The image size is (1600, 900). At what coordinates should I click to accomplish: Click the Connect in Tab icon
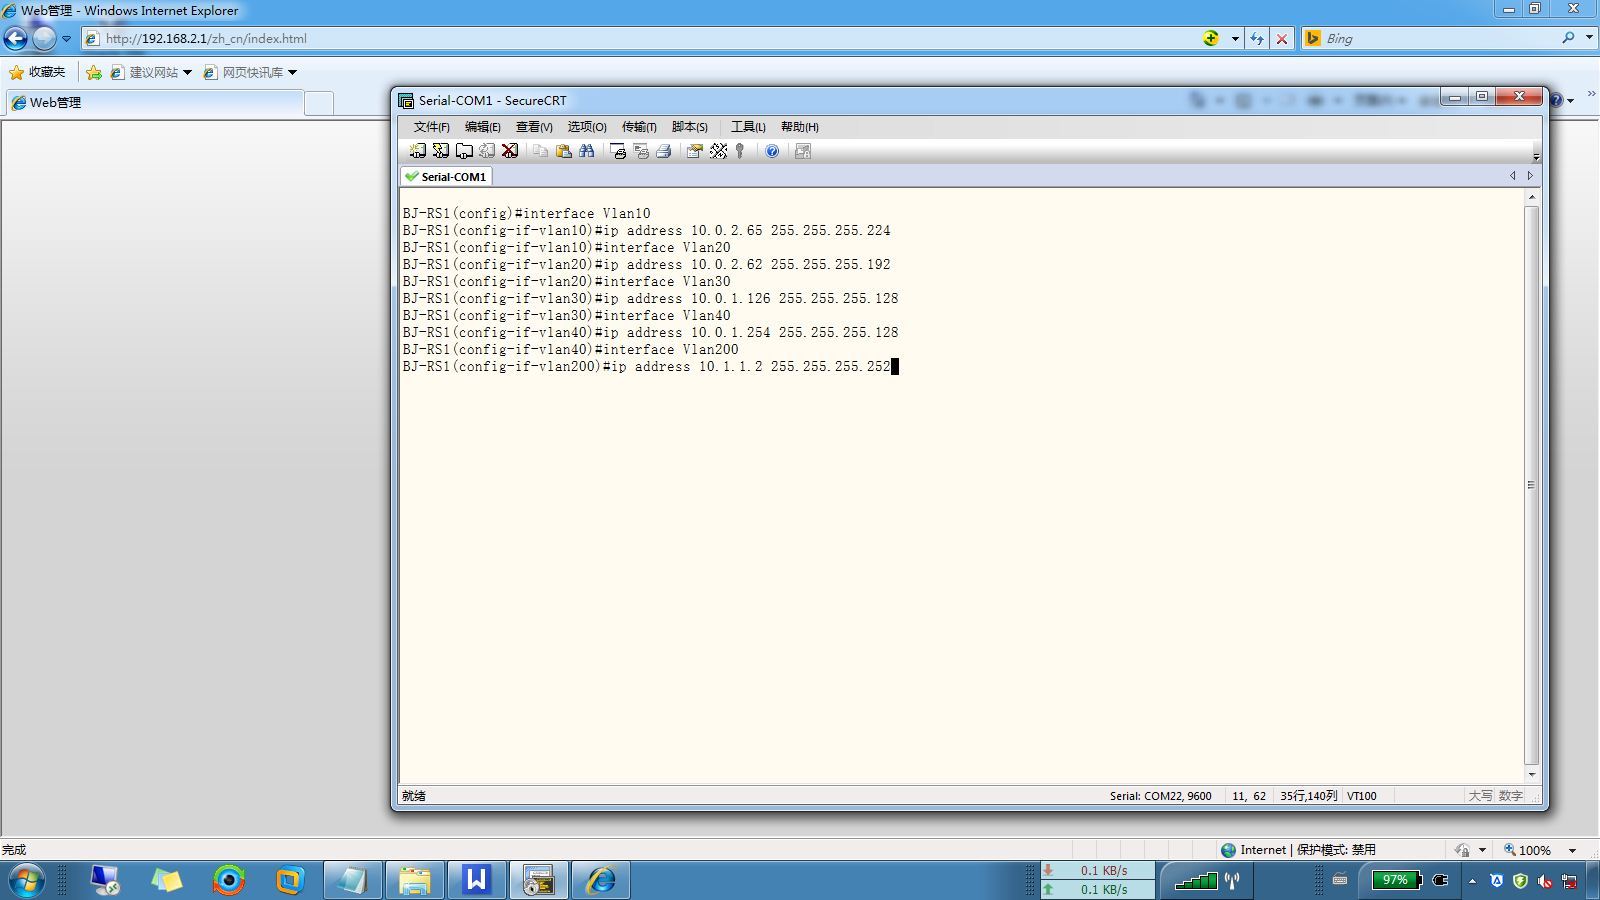tap(464, 151)
